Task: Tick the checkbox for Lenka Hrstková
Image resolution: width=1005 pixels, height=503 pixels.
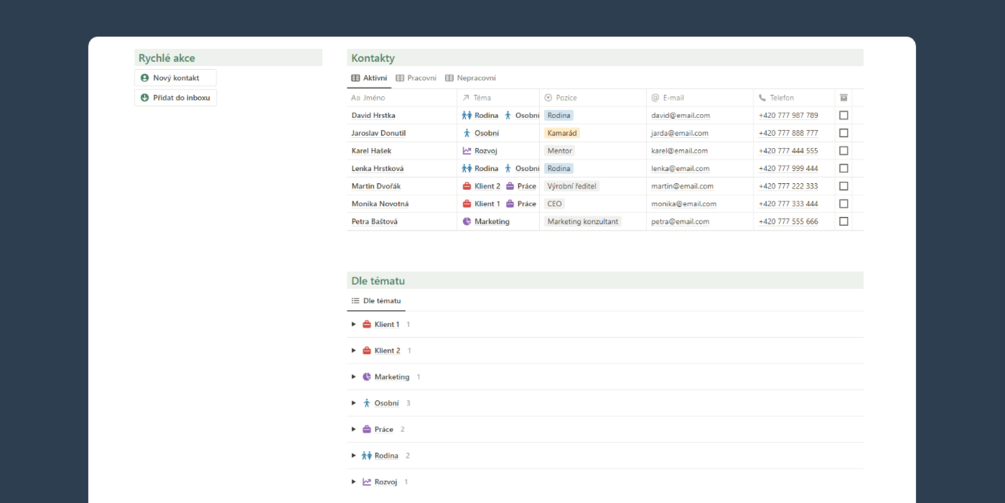Action: click(x=843, y=169)
